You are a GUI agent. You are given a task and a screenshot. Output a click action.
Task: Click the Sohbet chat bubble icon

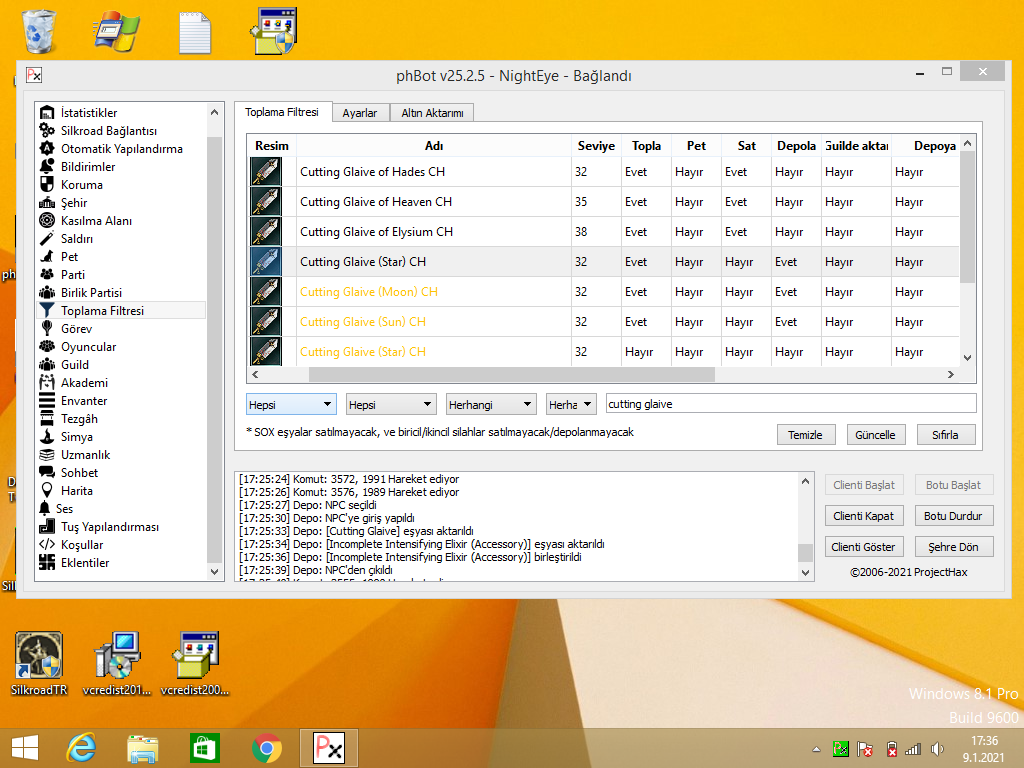click(47, 473)
